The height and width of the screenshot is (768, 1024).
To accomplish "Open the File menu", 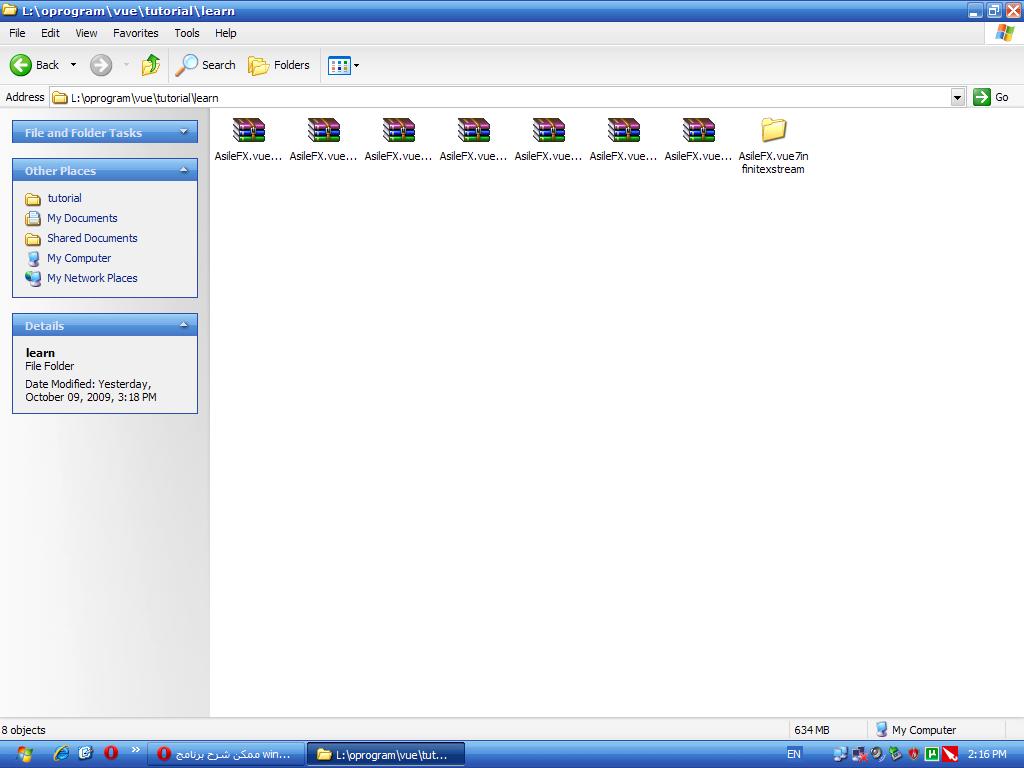I will point(17,33).
